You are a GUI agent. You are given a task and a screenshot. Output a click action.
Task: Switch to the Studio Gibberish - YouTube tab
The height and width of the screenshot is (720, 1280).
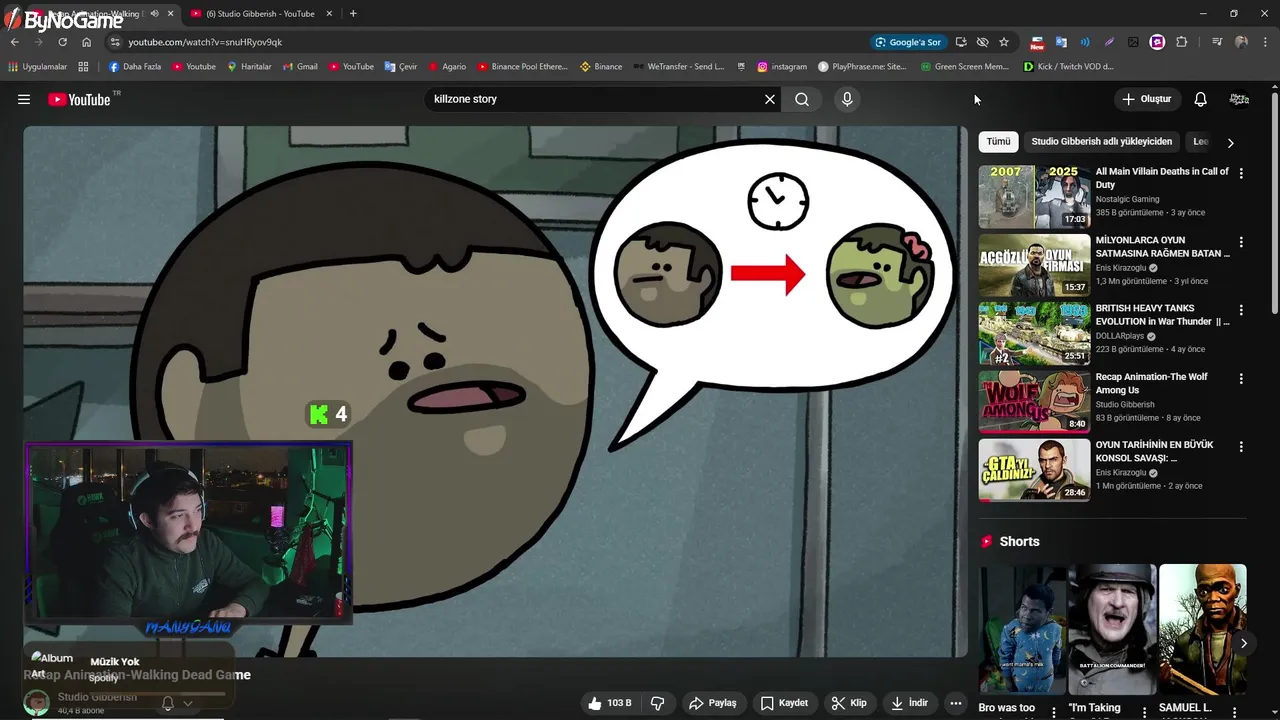coord(260,14)
